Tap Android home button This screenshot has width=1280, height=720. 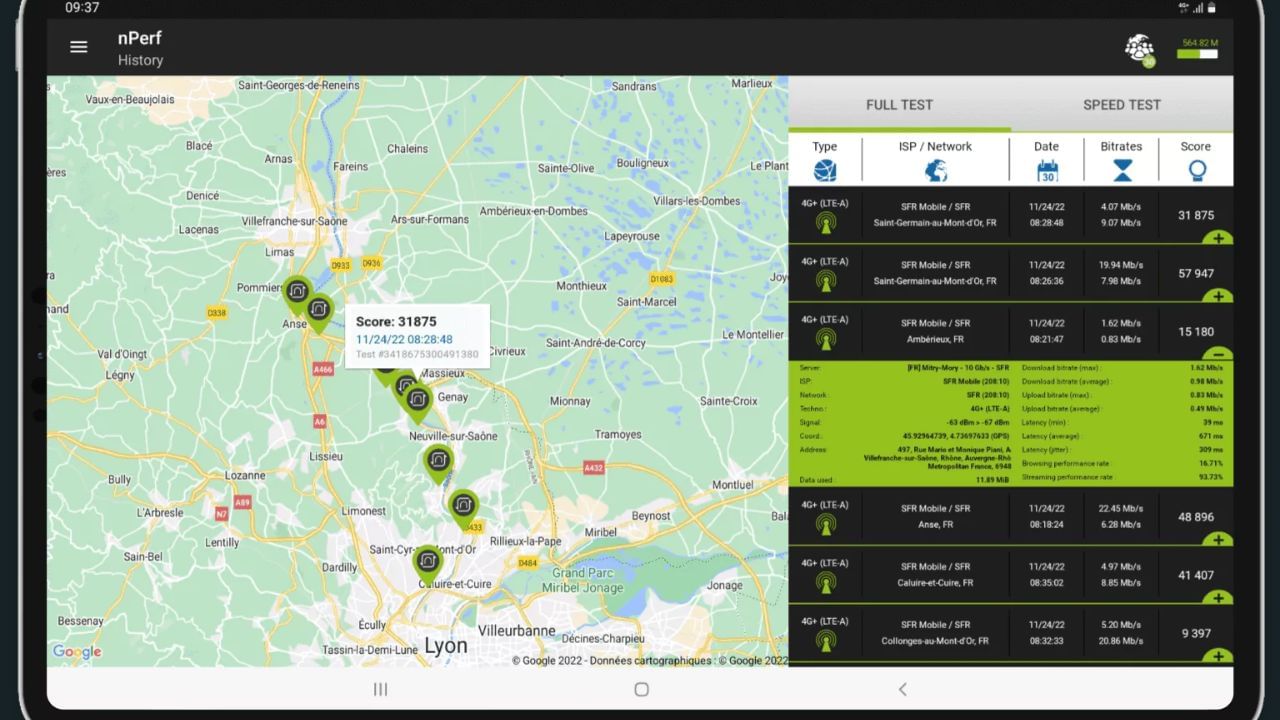click(x=641, y=689)
